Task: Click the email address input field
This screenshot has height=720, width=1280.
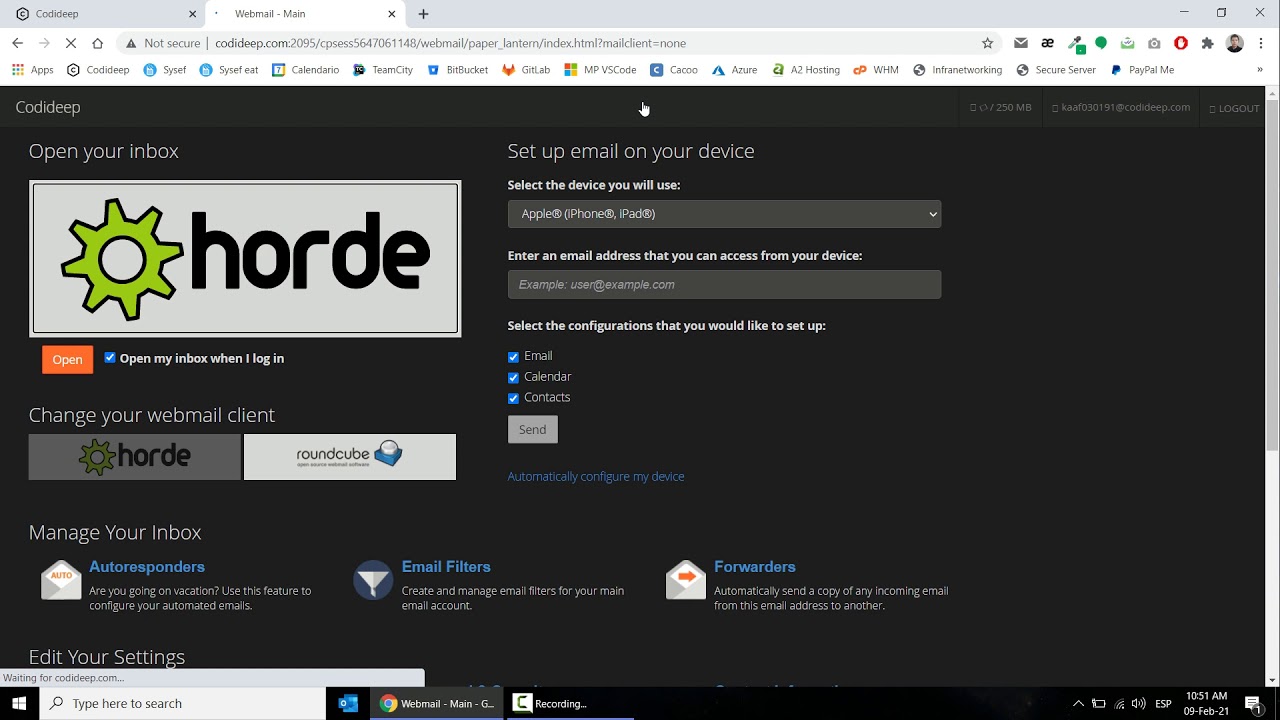Action: 724,285
